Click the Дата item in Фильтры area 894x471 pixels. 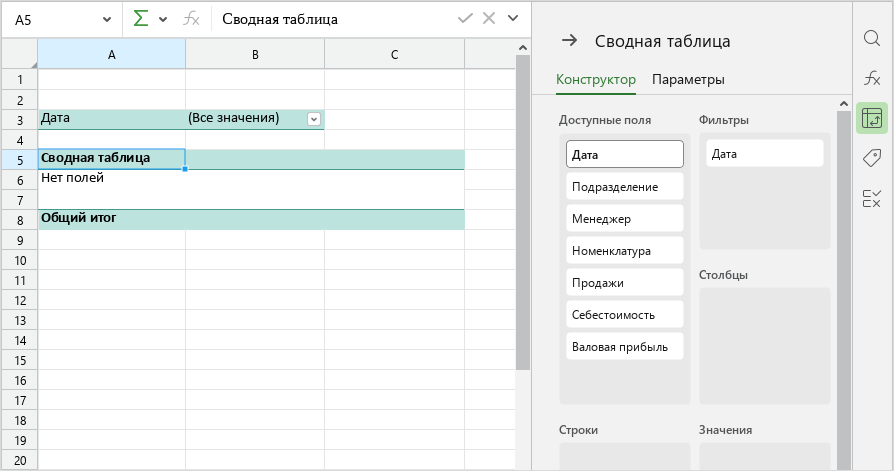click(x=765, y=153)
